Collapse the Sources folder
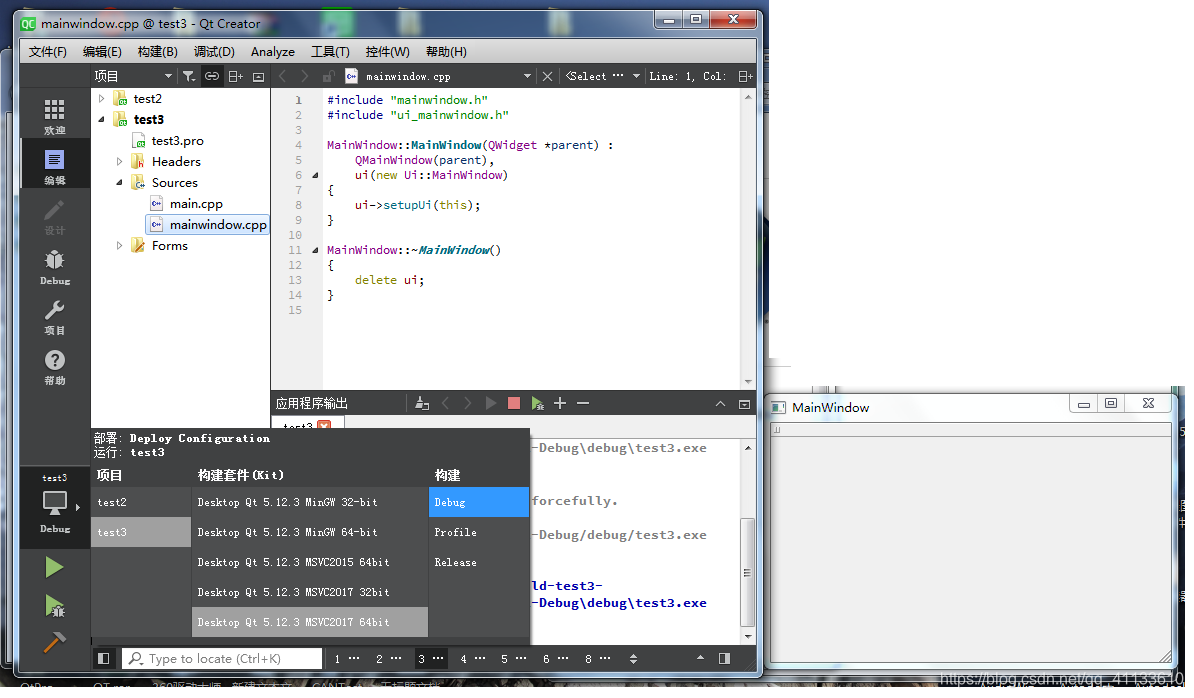This screenshot has height=698, width=1194. click(119, 183)
